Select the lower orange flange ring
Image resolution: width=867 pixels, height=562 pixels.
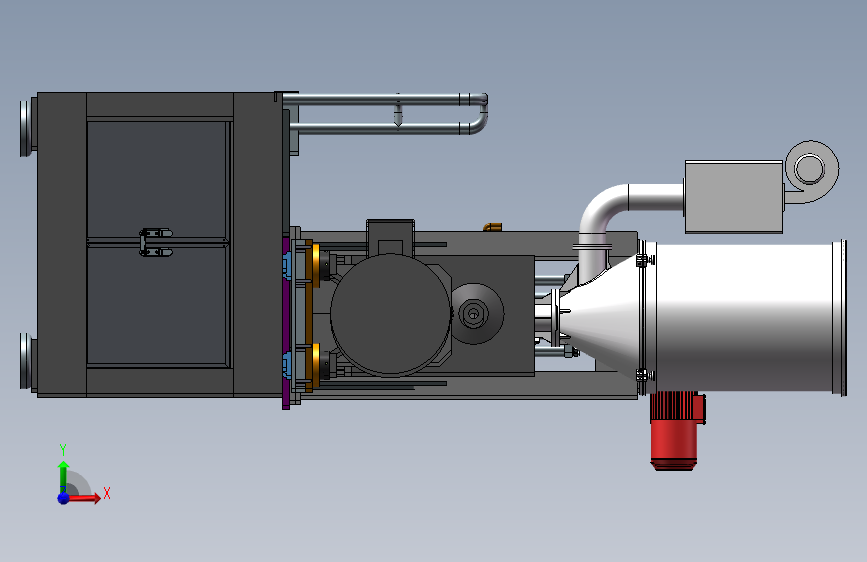click(x=315, y=366)
